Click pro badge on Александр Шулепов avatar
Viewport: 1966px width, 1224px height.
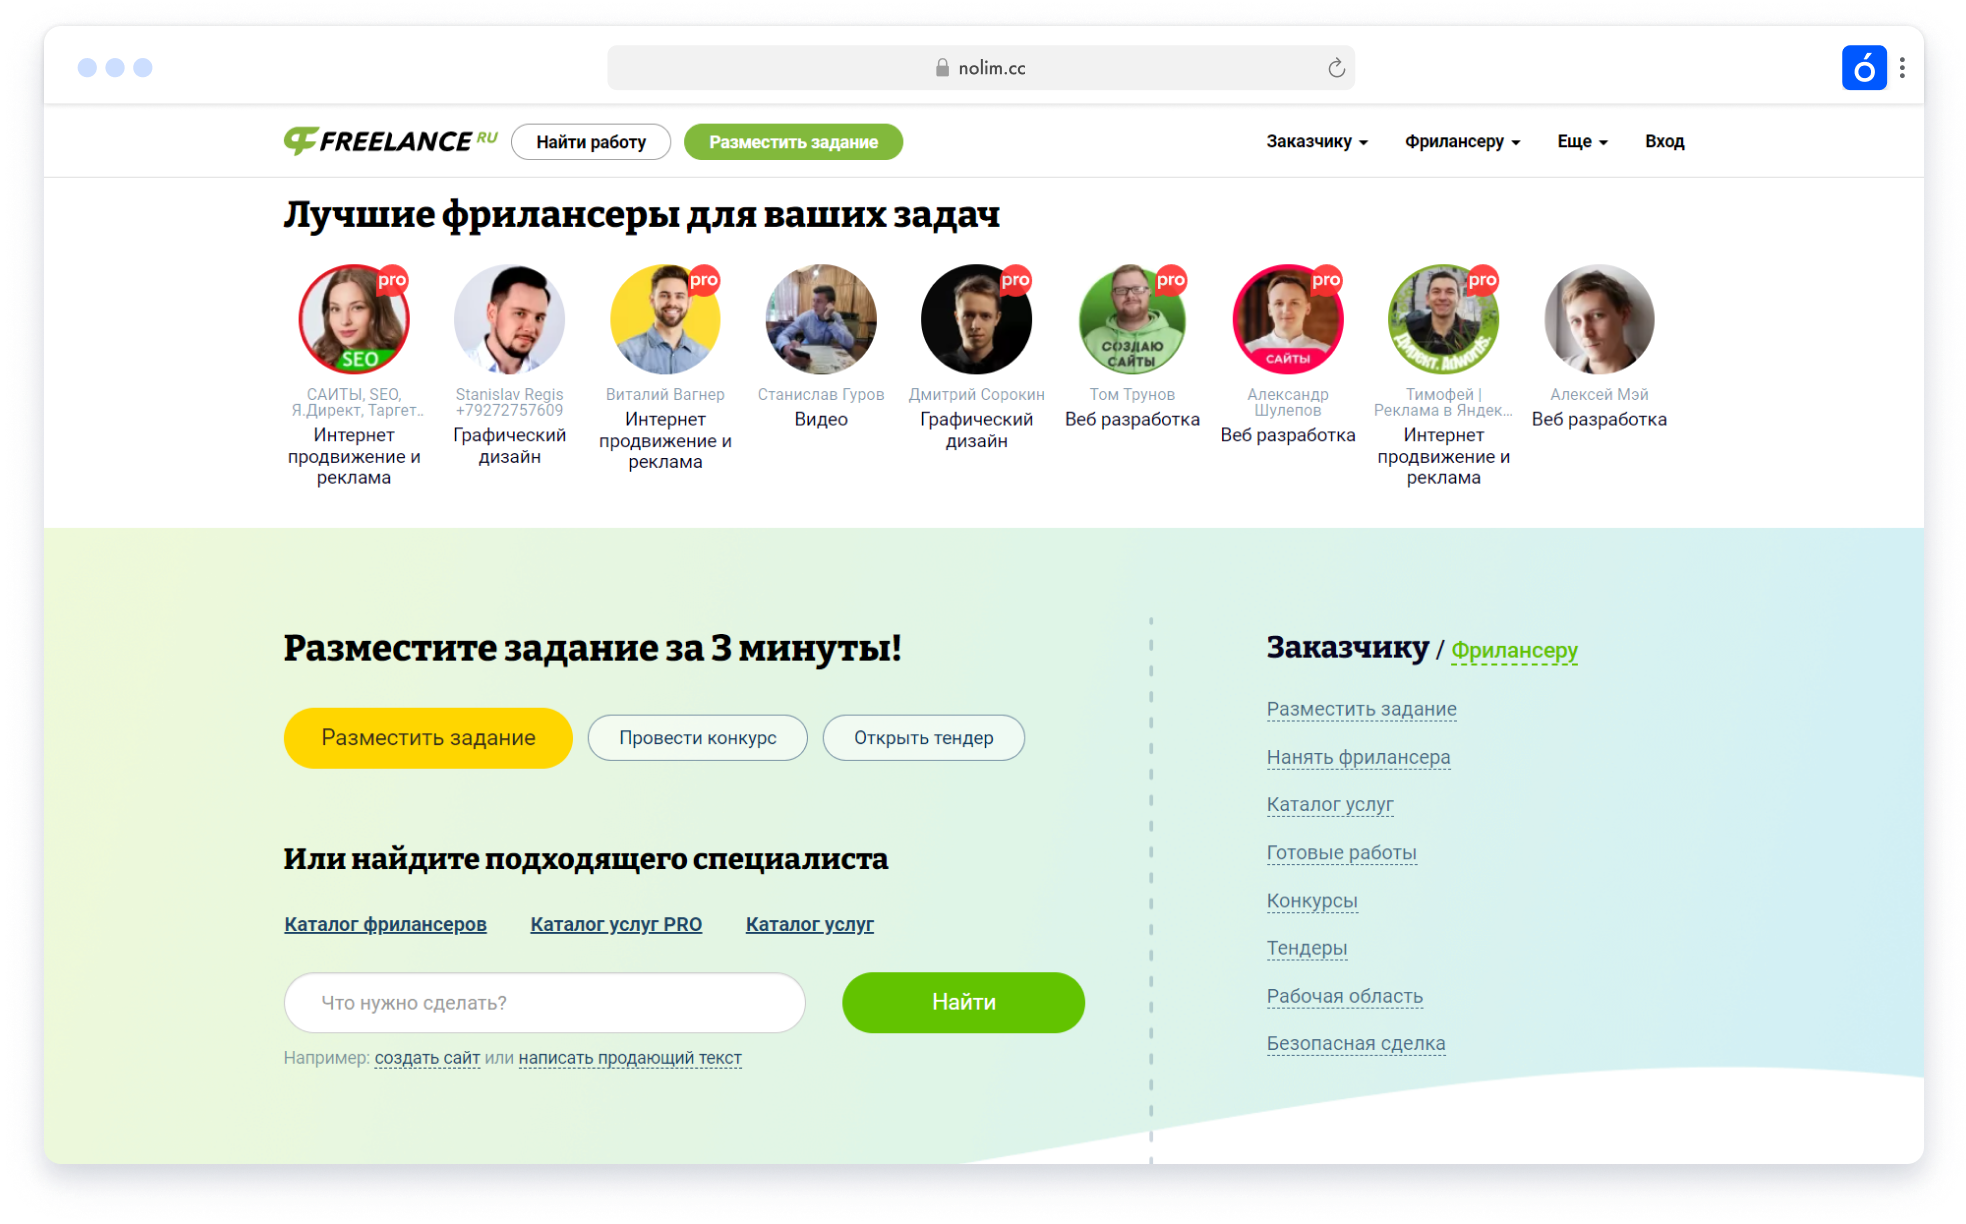point(1326,280)
